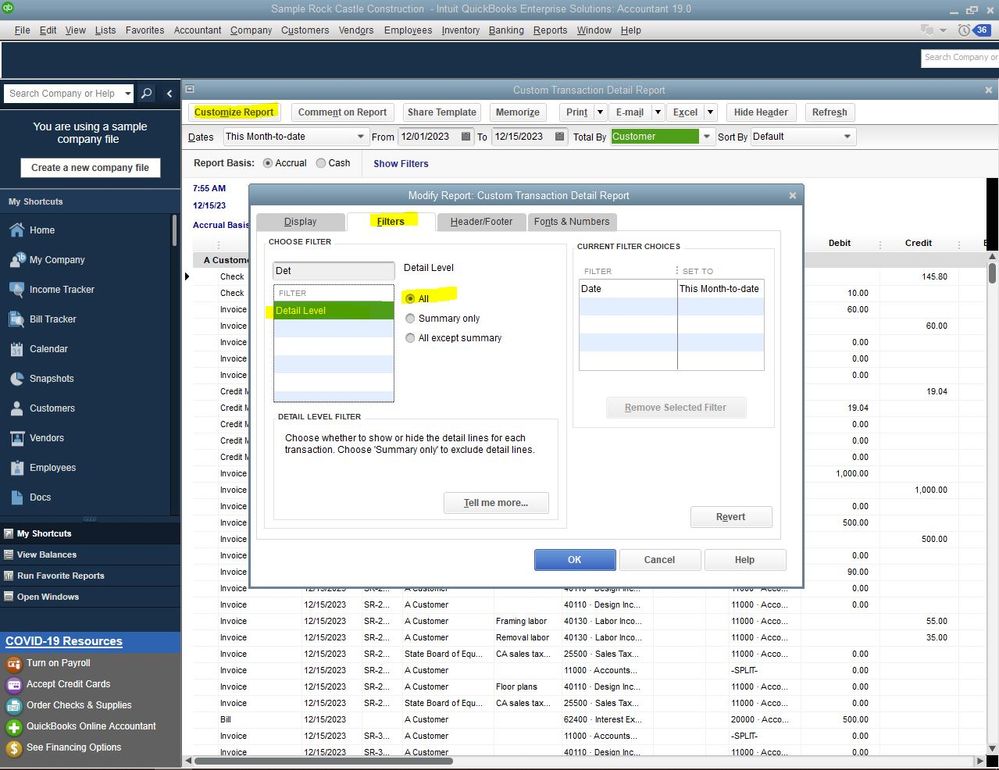Click the Customize Report button
Screen dimensions: 999x770
coord(234,112)
